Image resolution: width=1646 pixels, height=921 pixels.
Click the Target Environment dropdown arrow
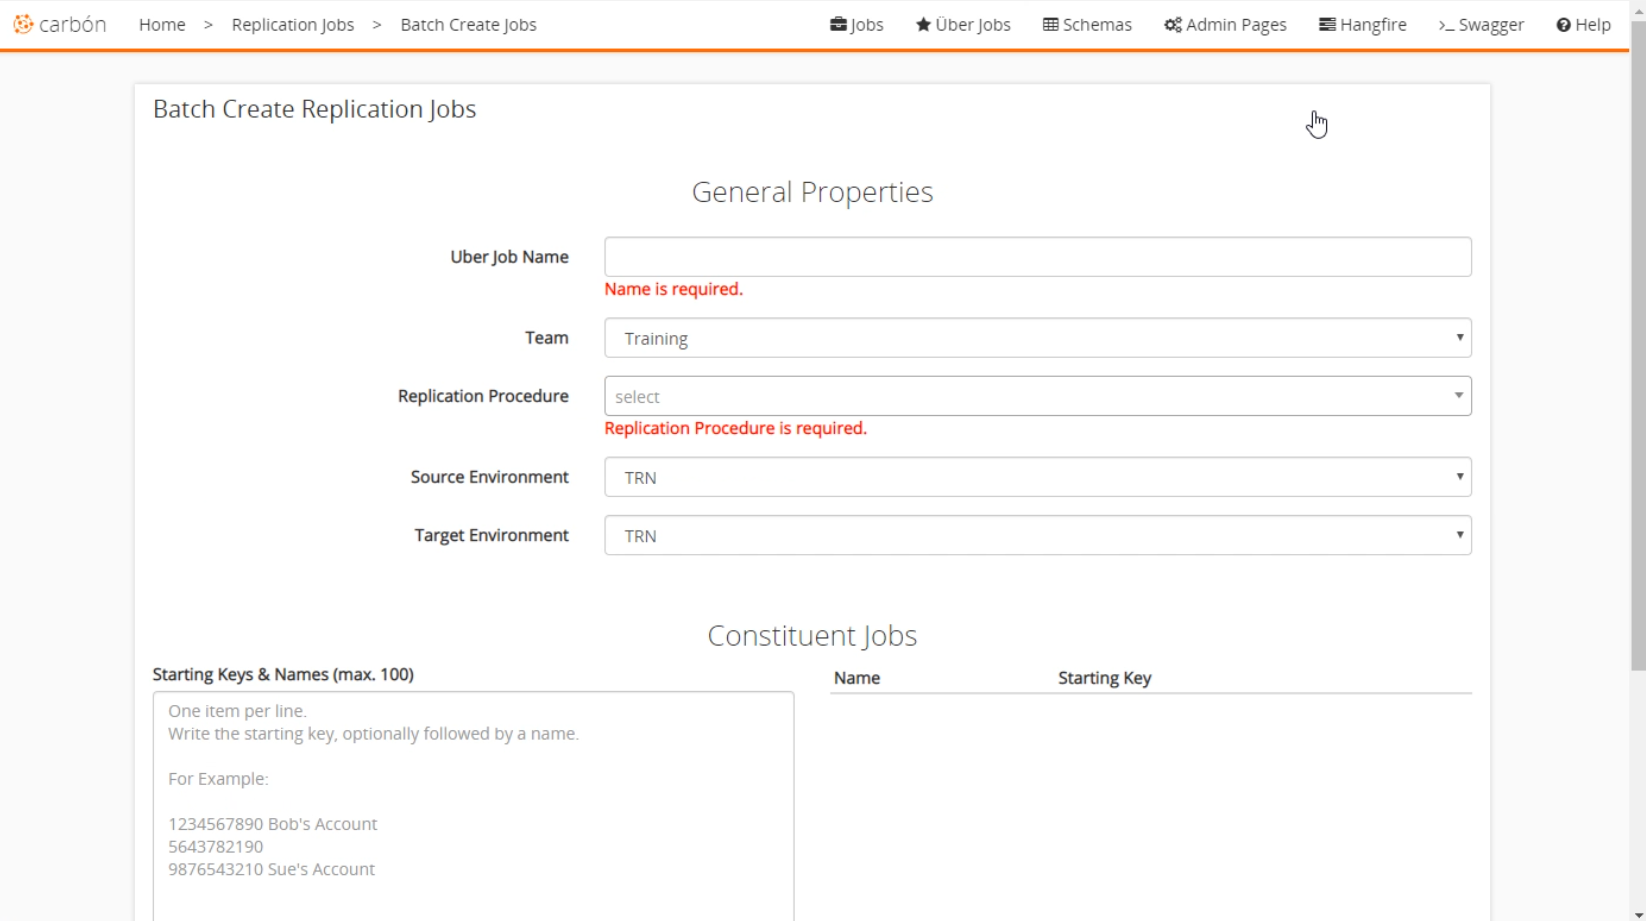coord(1459,535)
